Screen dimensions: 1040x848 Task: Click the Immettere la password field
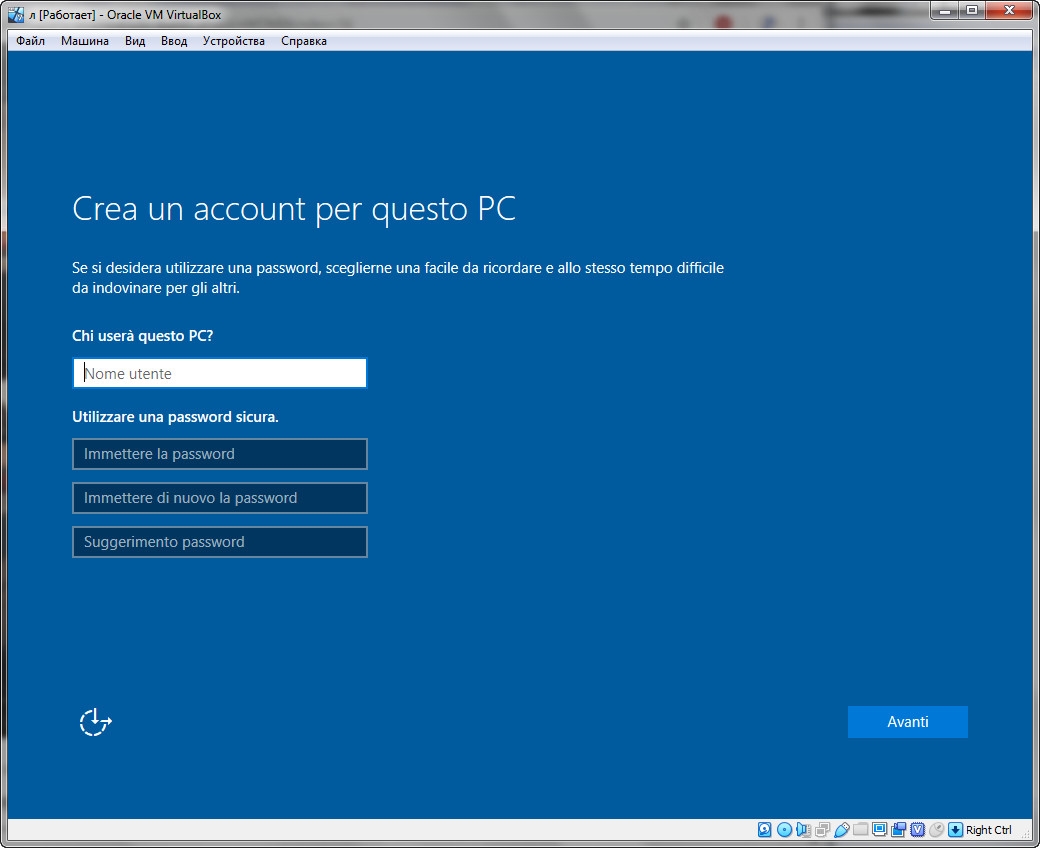pos(220,454)
